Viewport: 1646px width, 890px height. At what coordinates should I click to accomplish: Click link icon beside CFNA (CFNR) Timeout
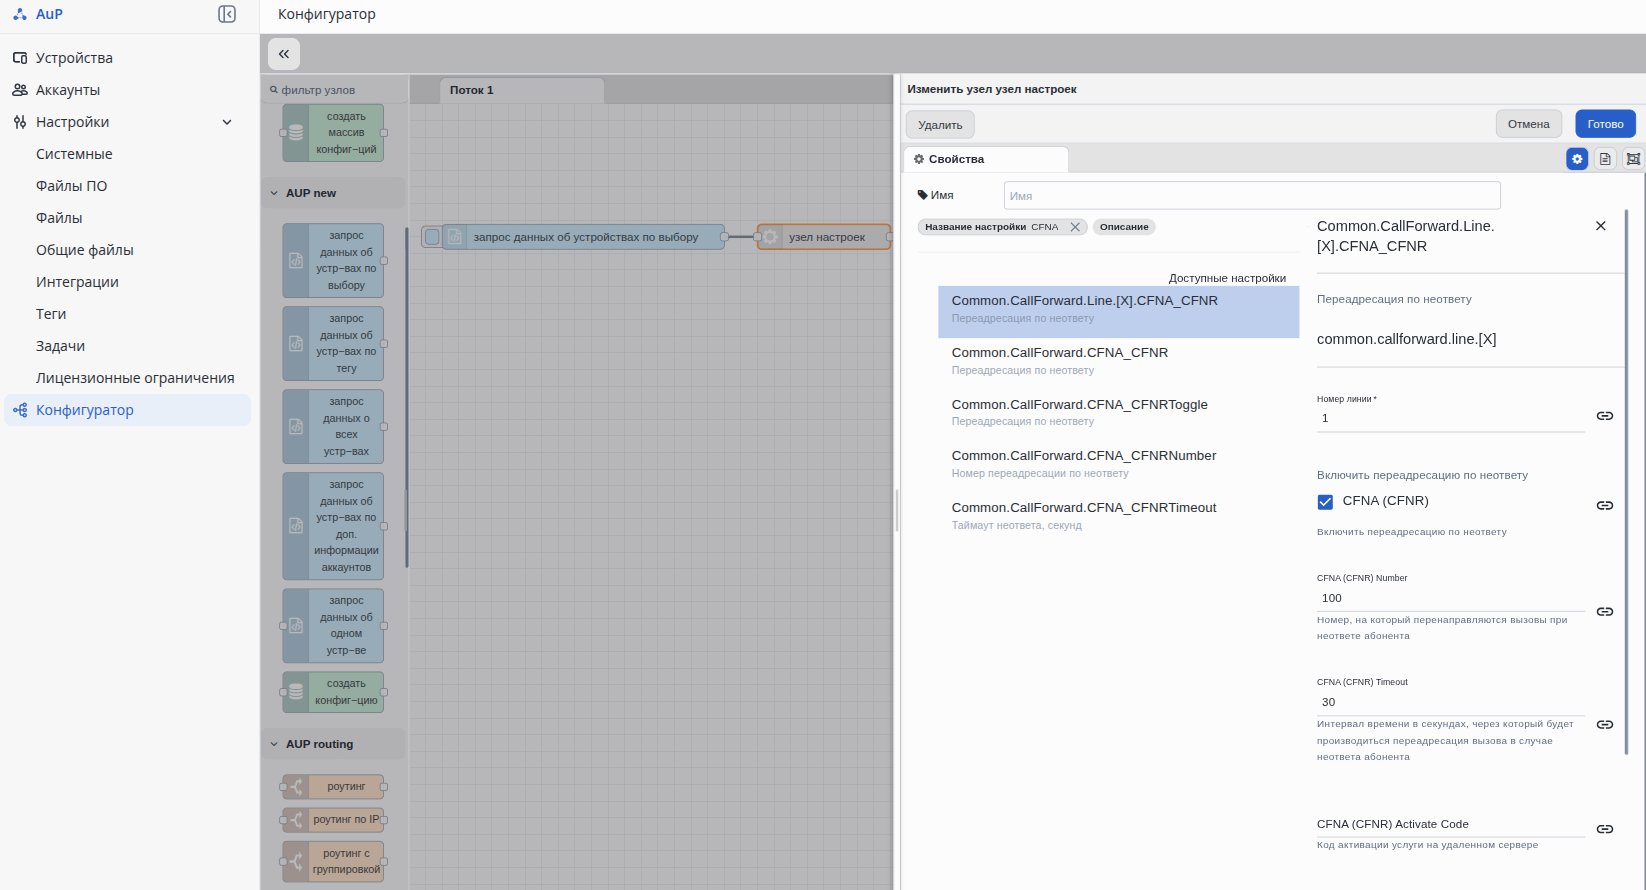[1605, 725]
